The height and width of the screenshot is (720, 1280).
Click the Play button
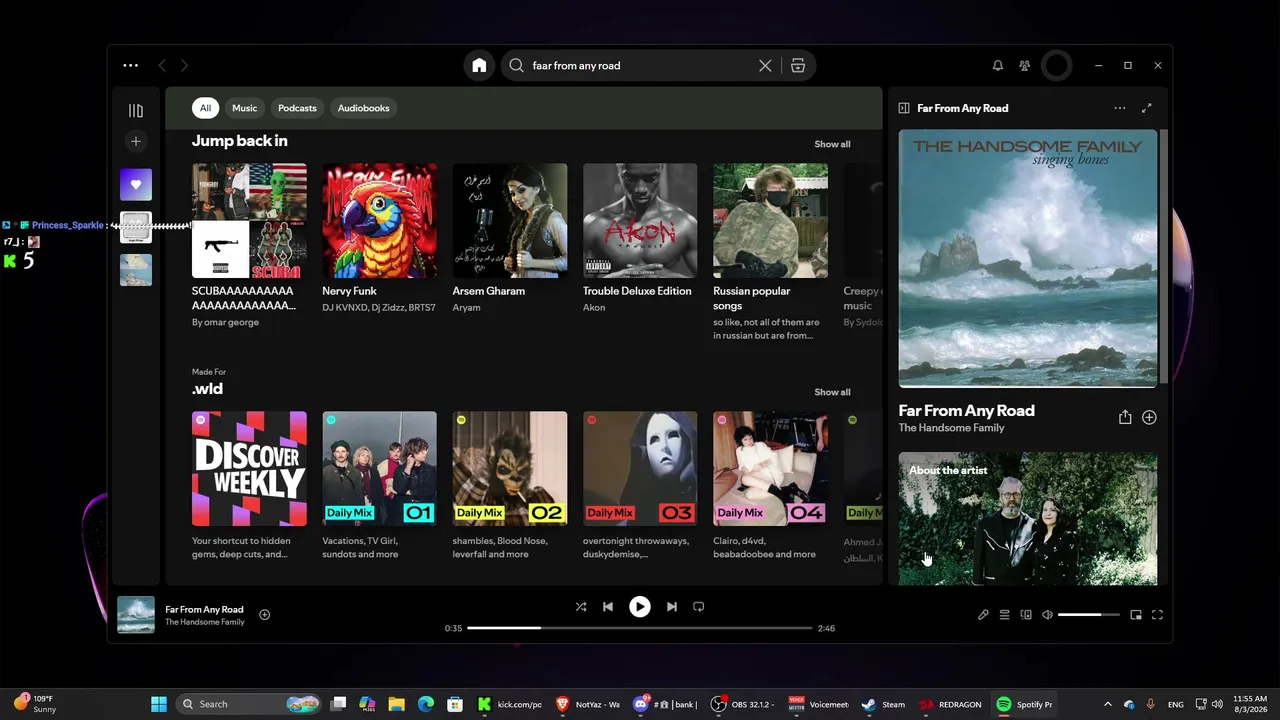point(640,606)
